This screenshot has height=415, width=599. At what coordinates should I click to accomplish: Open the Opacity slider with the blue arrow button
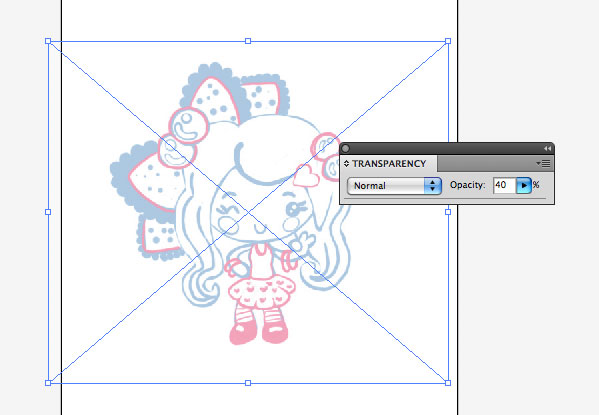pos(524,185)
